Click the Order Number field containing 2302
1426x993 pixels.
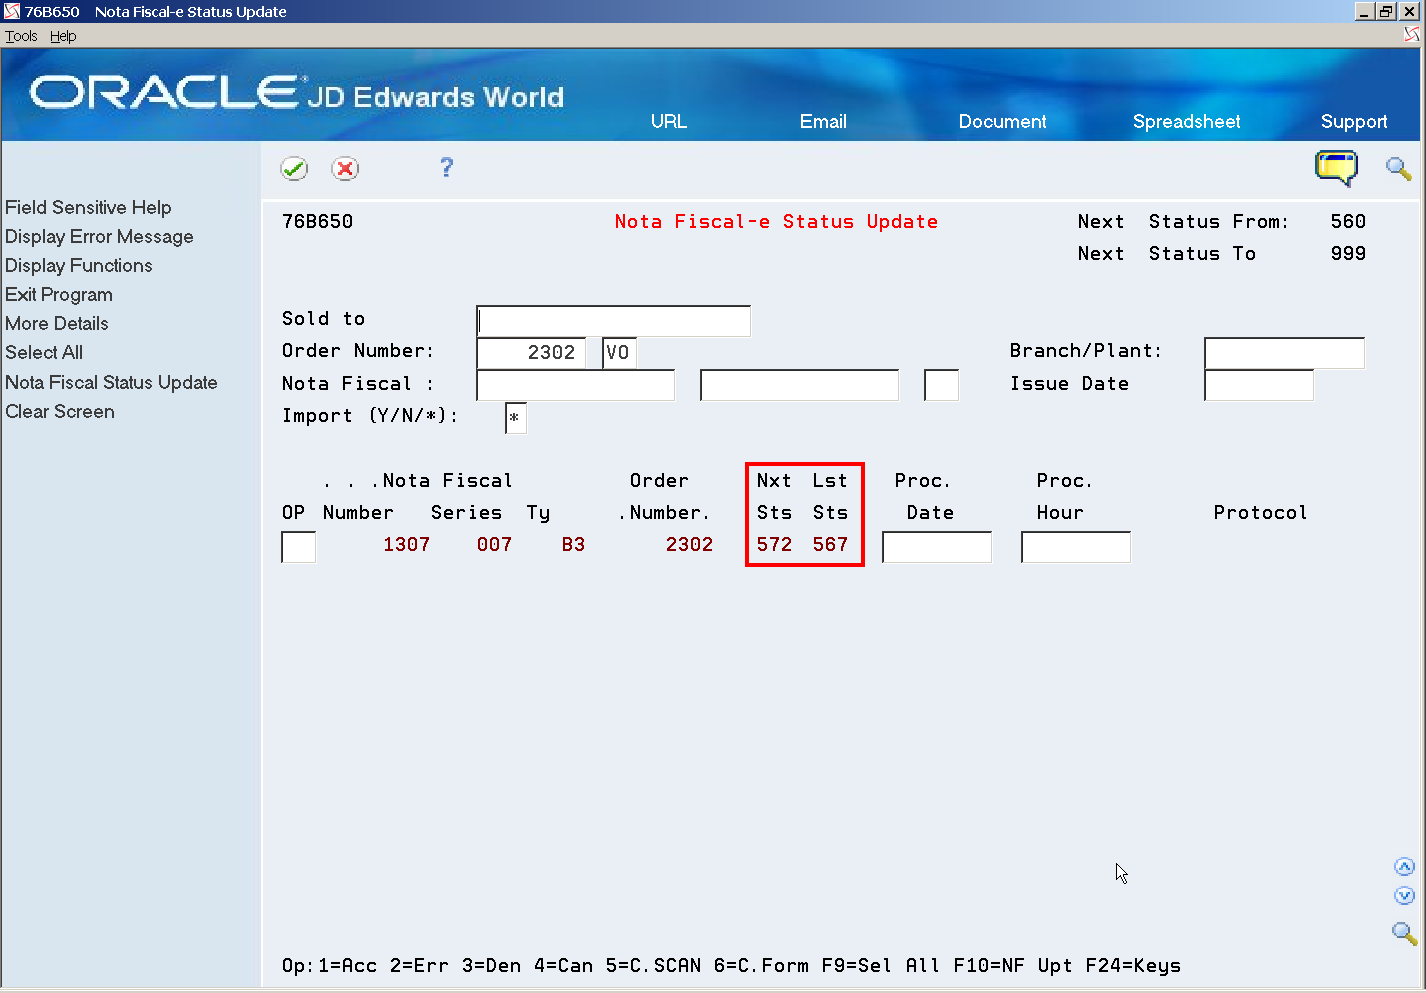click(x=531, y=353)
